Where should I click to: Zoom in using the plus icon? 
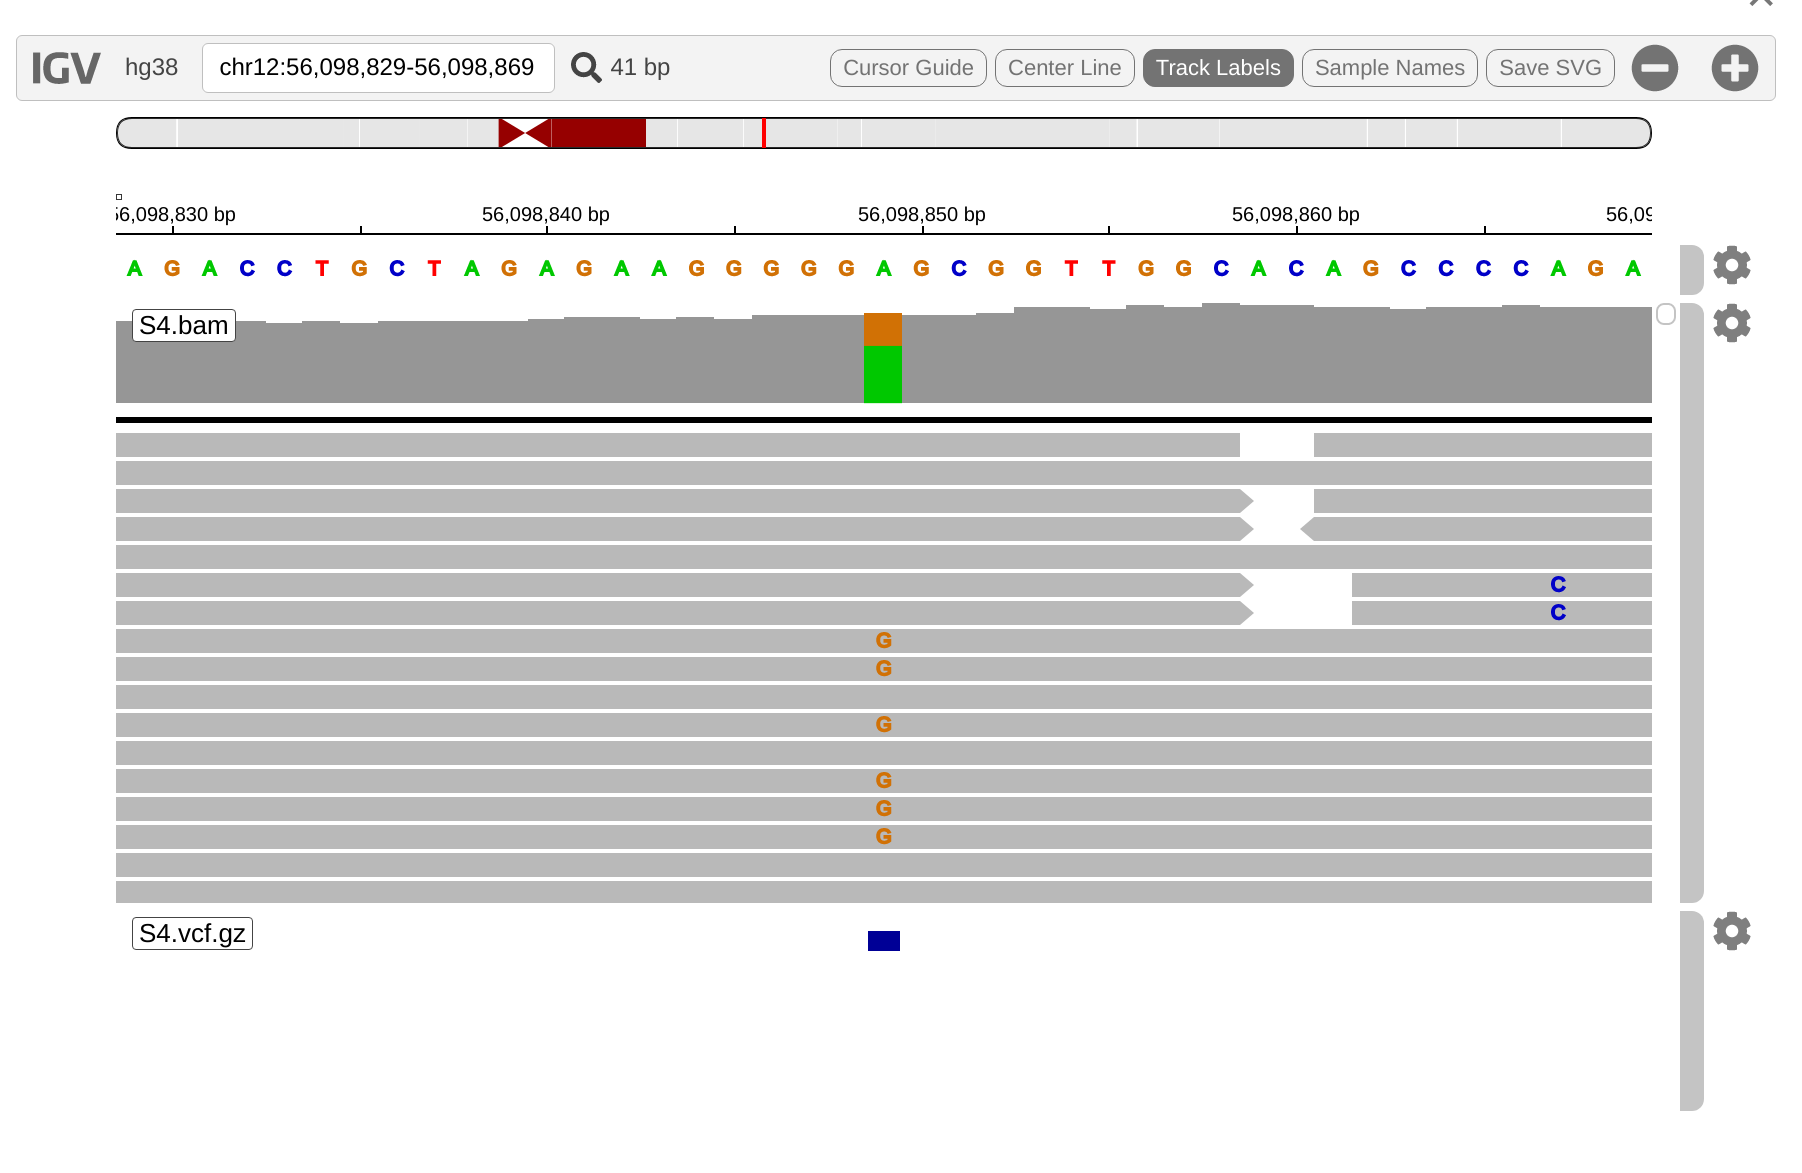(x=1734, y=68)
